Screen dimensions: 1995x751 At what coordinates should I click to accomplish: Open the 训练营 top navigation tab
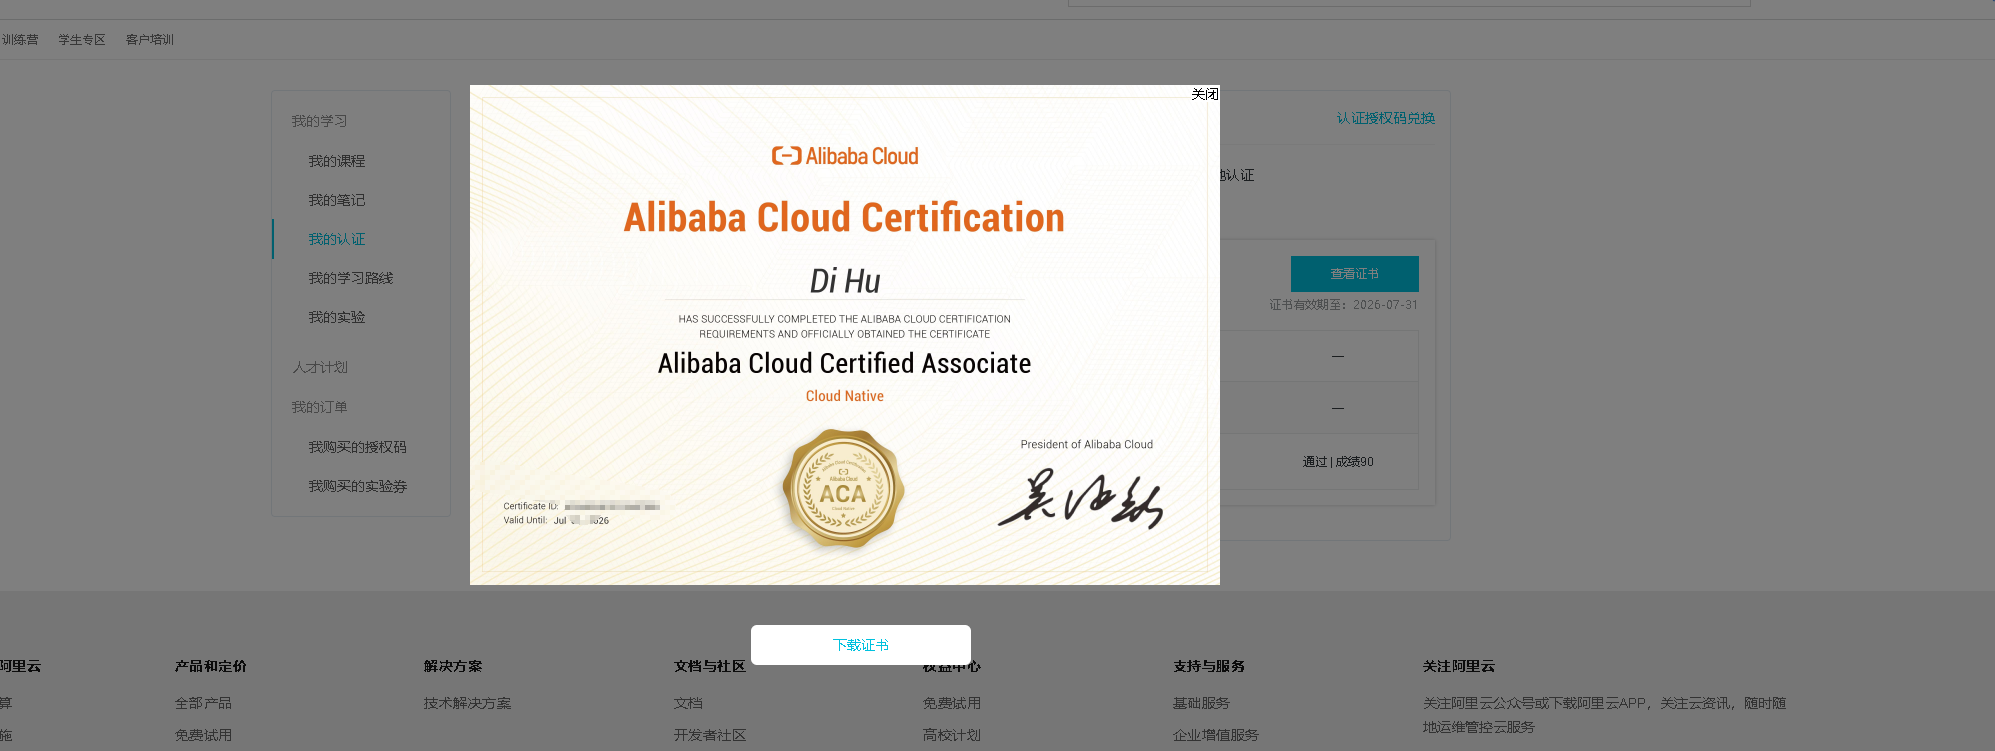(19, 40)
